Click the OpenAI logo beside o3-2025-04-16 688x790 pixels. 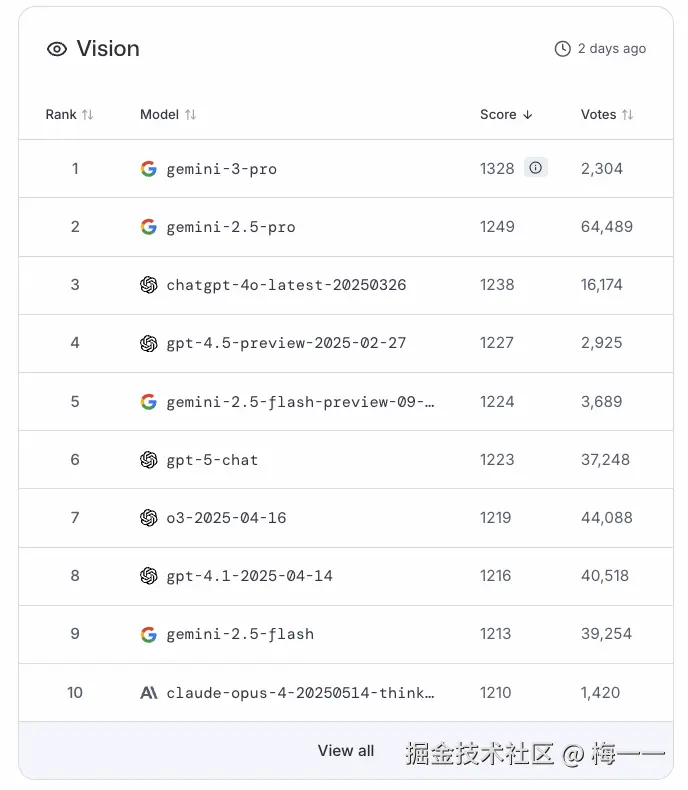(x=149, y=518)
